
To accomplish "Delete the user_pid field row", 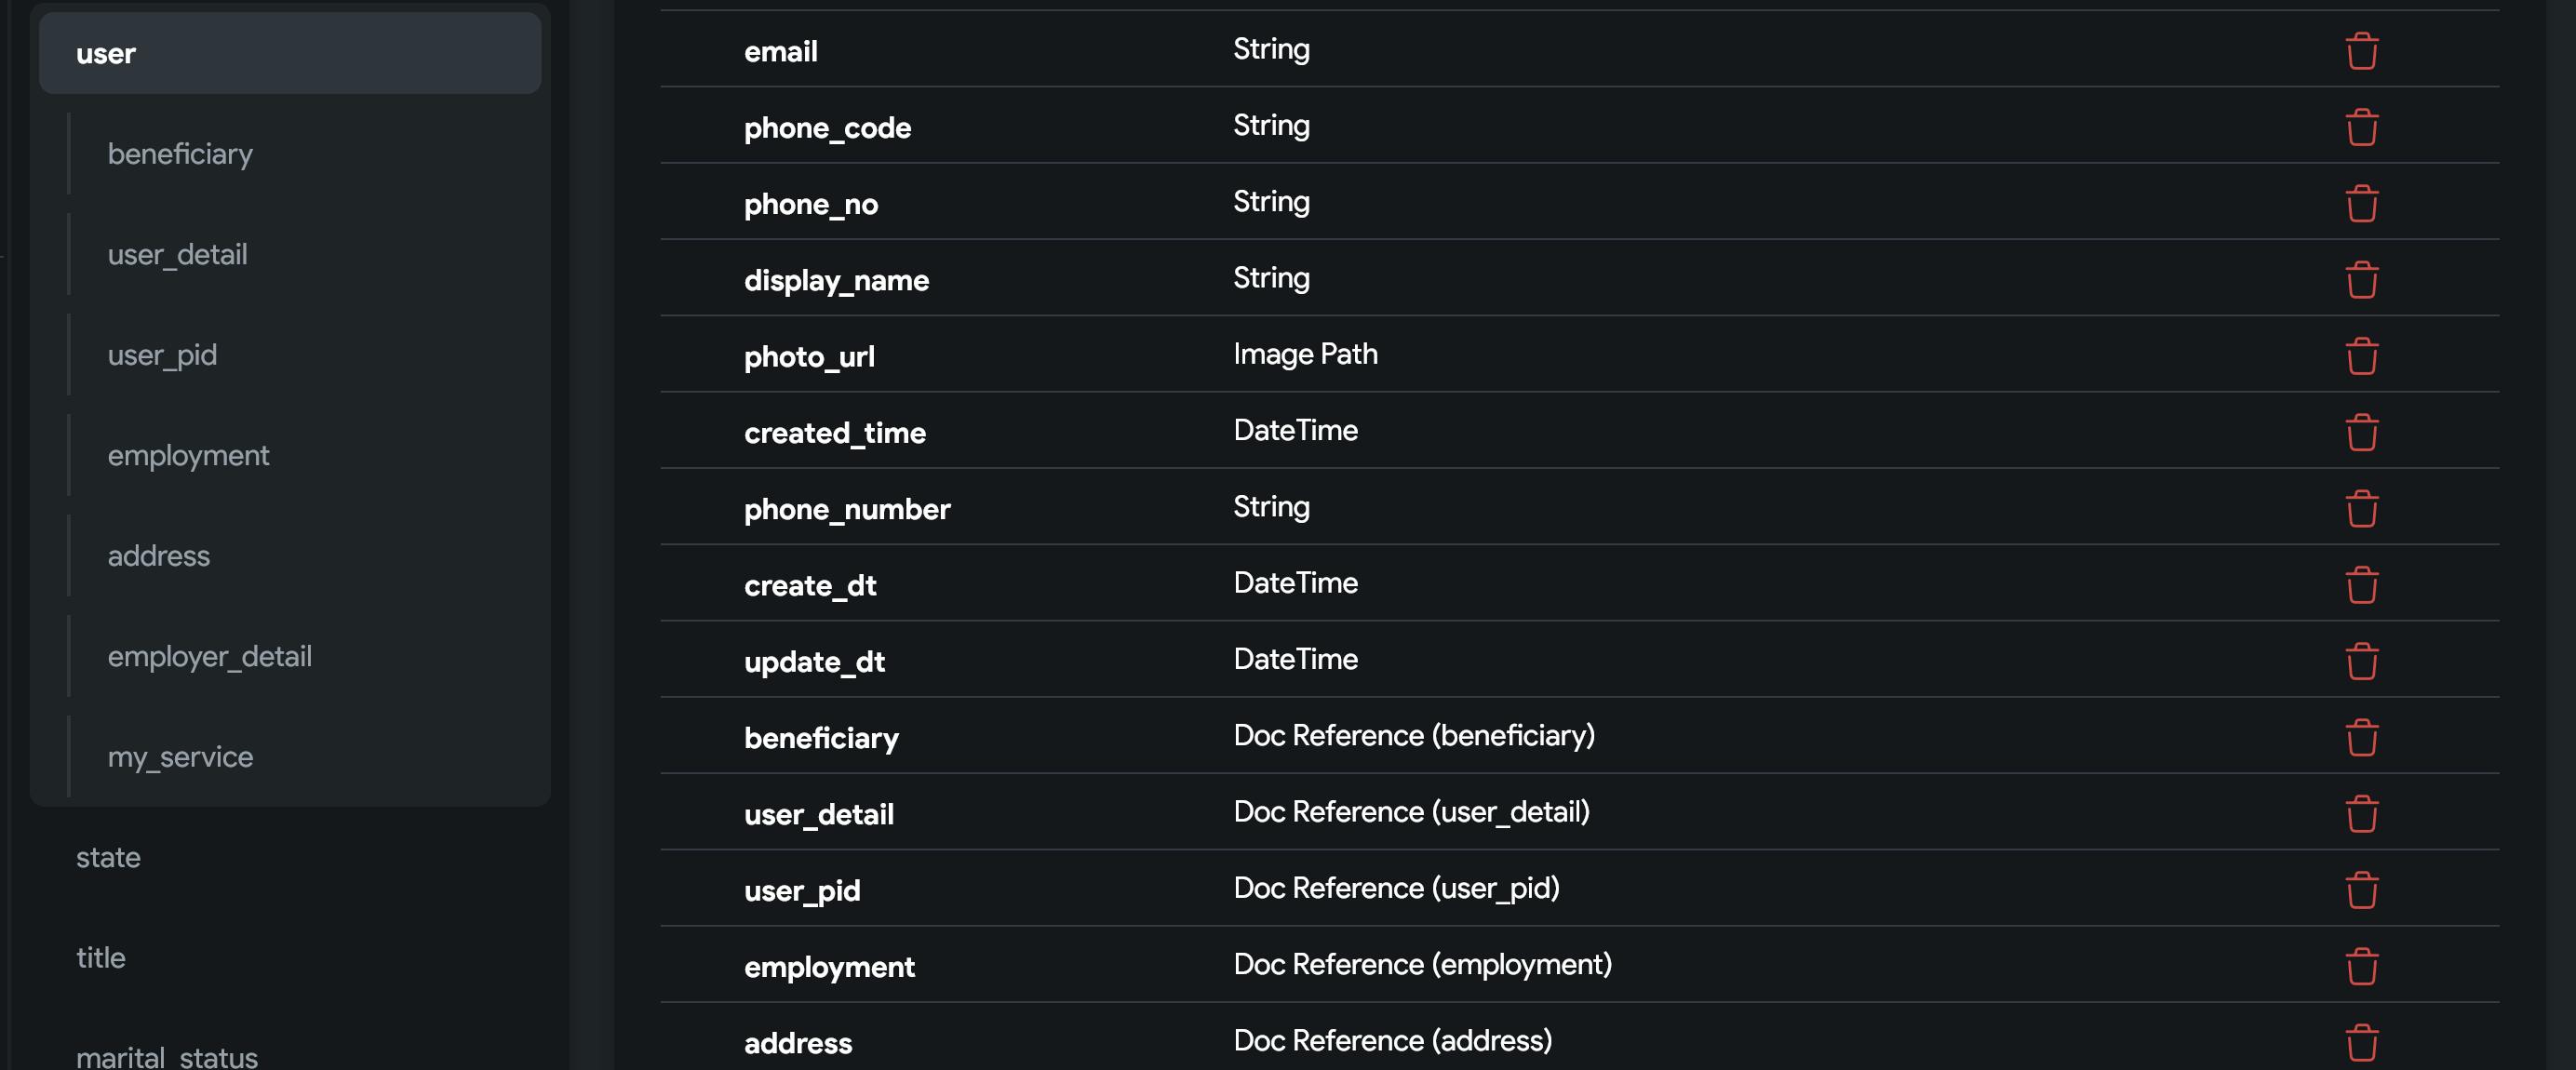I will click(x=2361, y=890).
